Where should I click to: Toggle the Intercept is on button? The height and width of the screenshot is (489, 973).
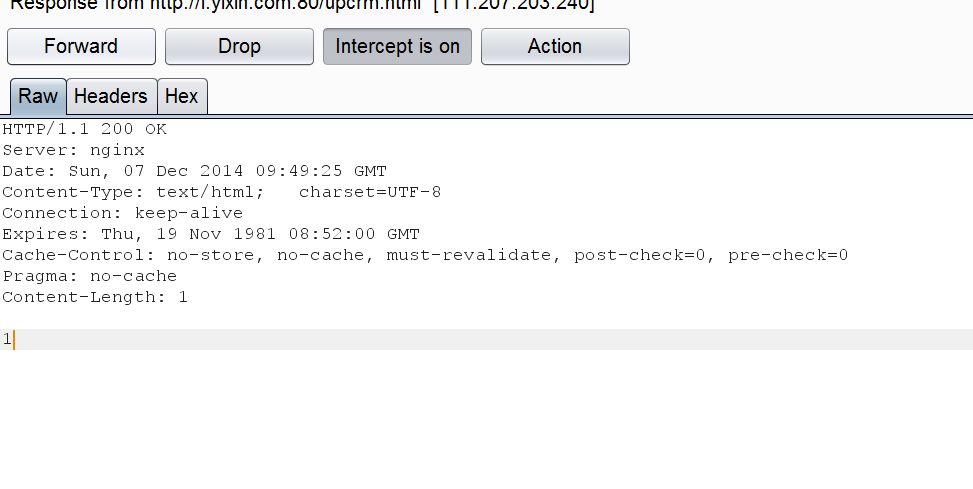tap(397, 47)
